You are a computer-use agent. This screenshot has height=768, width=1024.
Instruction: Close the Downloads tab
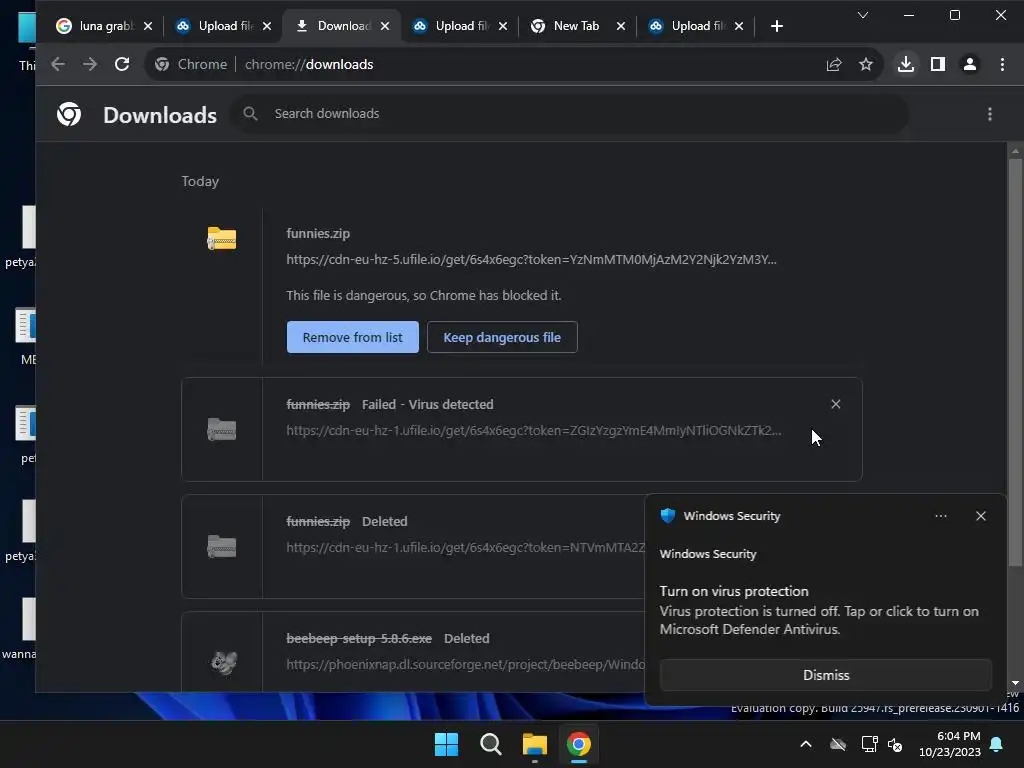pos(385,26)
